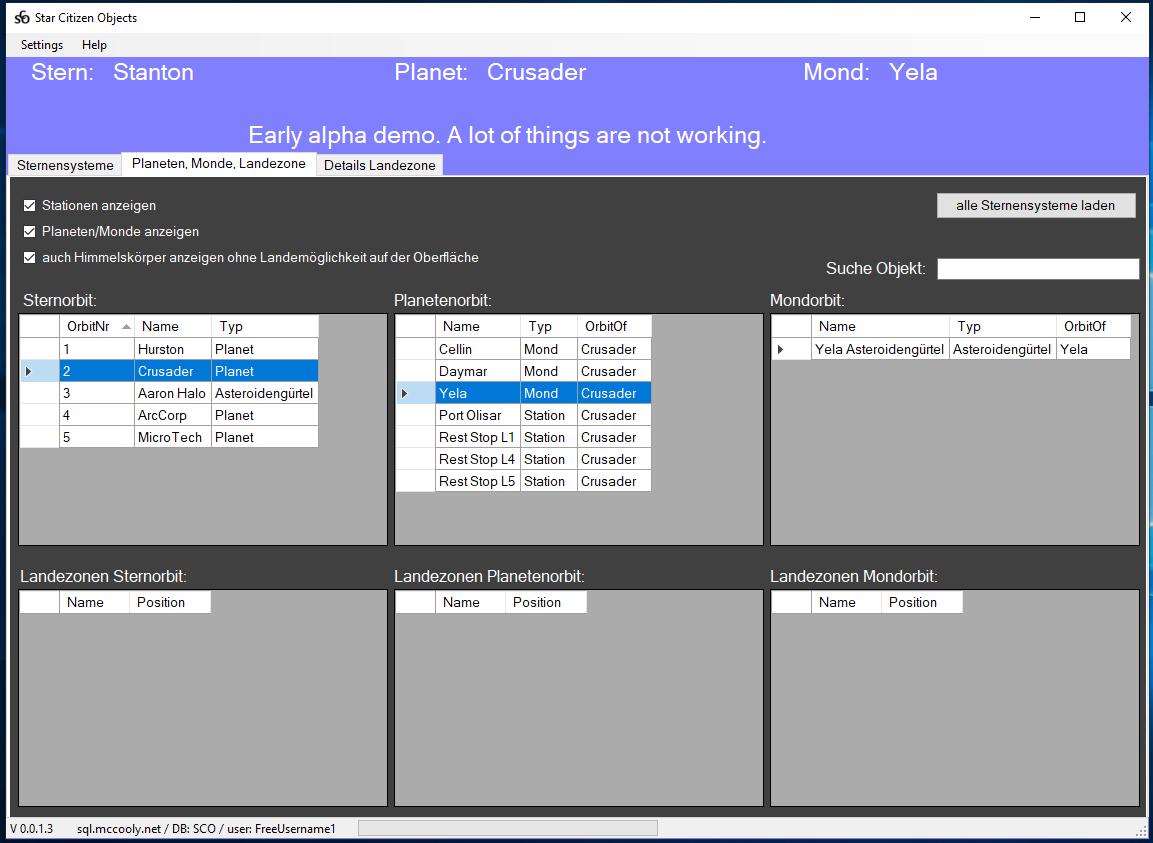Click Position header in Landezonen Planetenorbit
This screenshot has height=843, width=1153.
(x=546, y=602)
